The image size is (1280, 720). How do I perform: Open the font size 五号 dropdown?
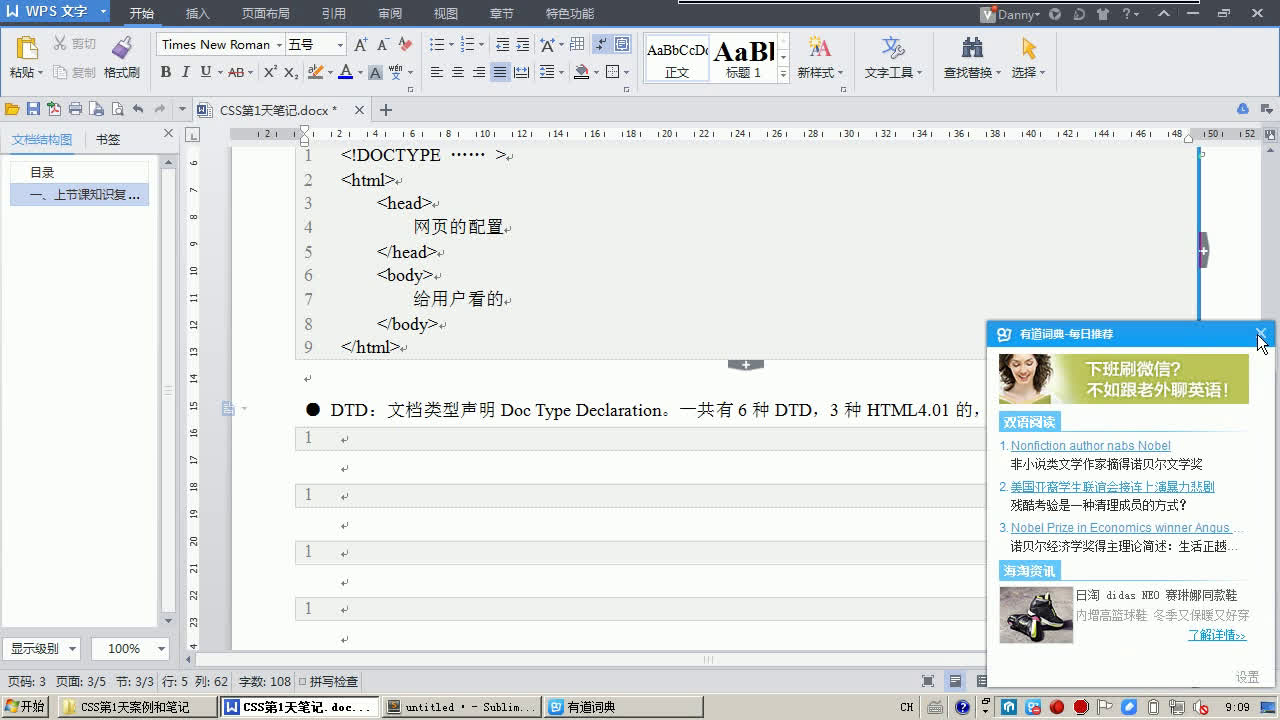340,44
